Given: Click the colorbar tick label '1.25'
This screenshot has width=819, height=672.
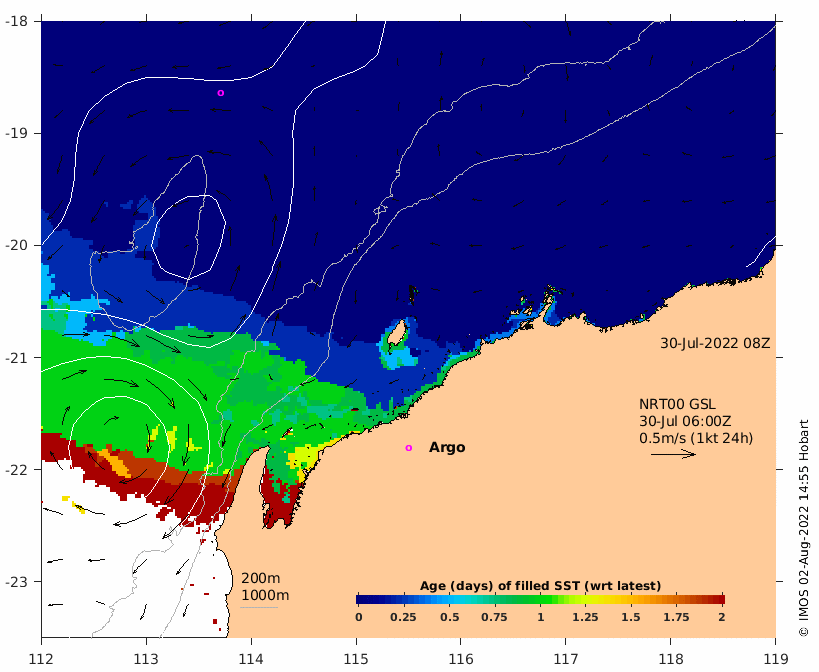Looking at the screenshot, I should pos(585,617).
